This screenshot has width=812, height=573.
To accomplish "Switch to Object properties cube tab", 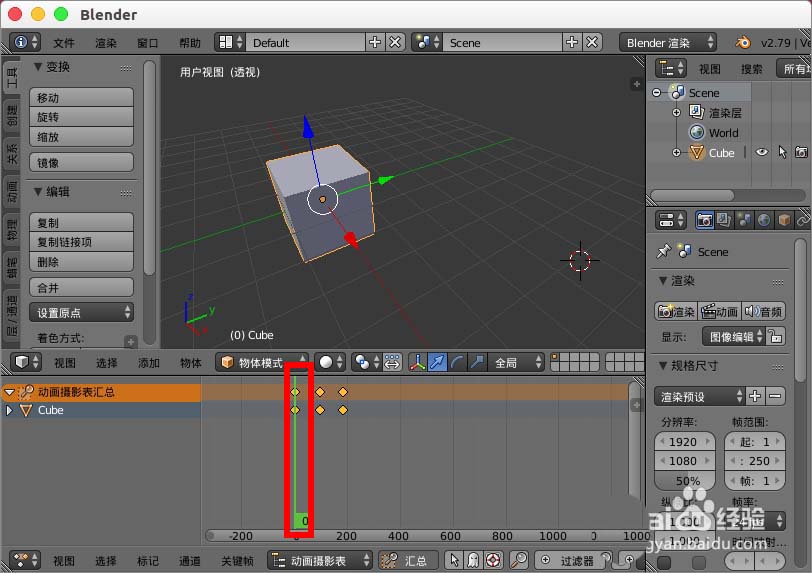I will coord(784,220).
